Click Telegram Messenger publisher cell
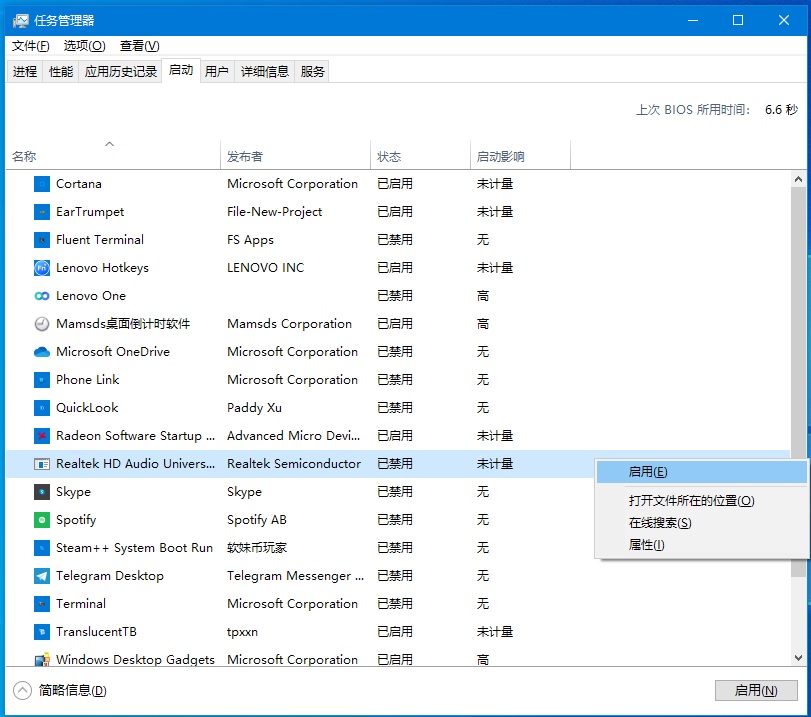Screen dimensions: 811x717 click(x=295, y=576)
